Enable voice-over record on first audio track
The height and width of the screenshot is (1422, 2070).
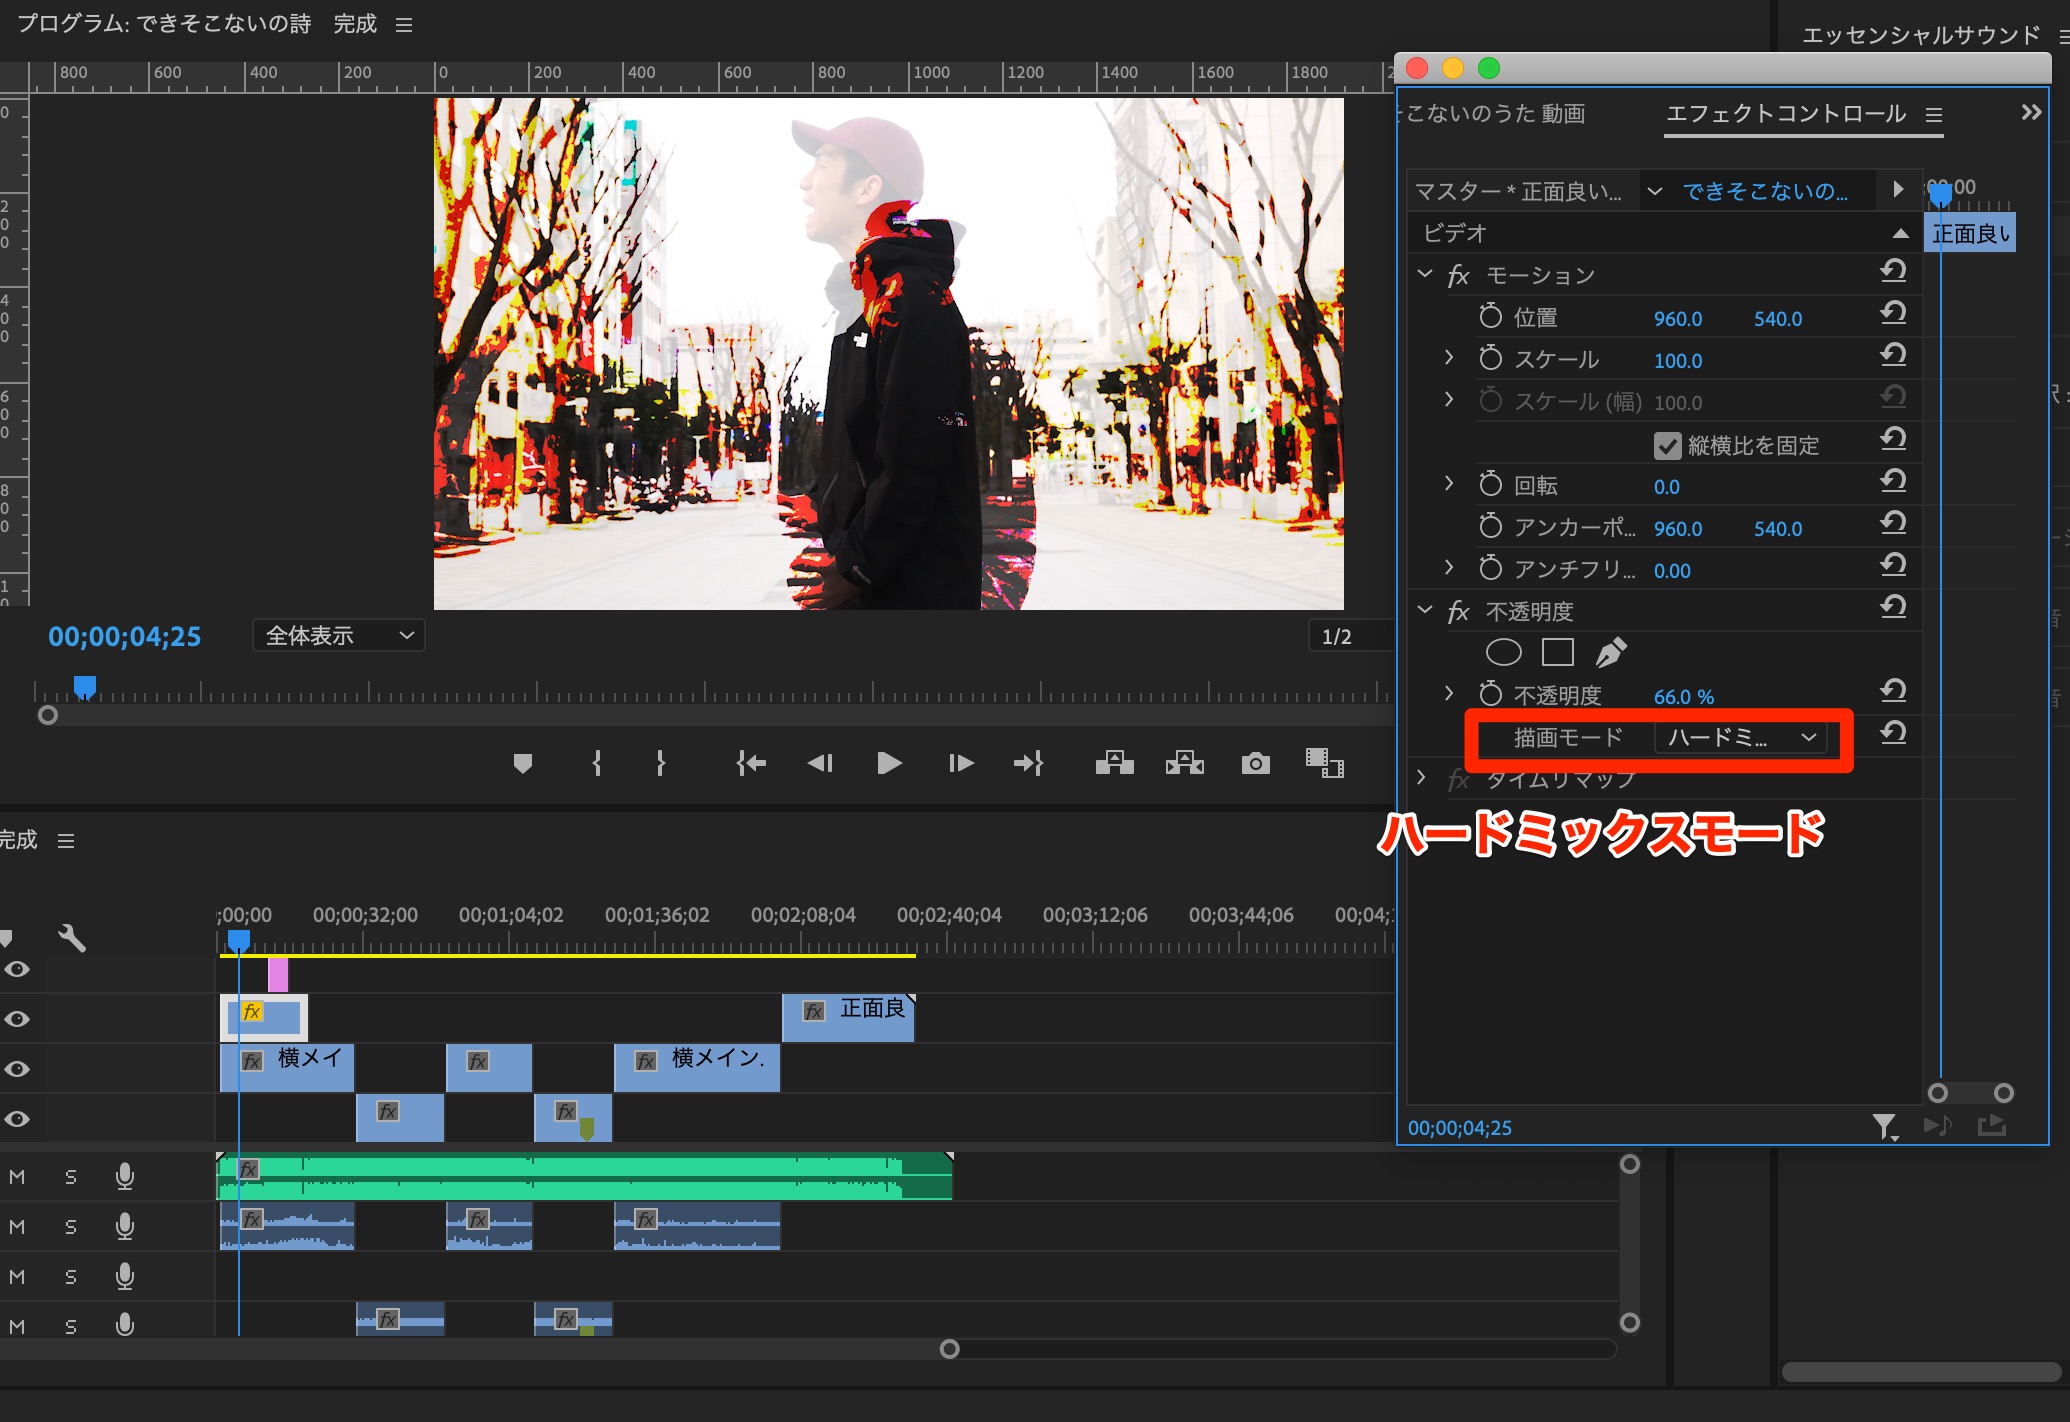125,1176
